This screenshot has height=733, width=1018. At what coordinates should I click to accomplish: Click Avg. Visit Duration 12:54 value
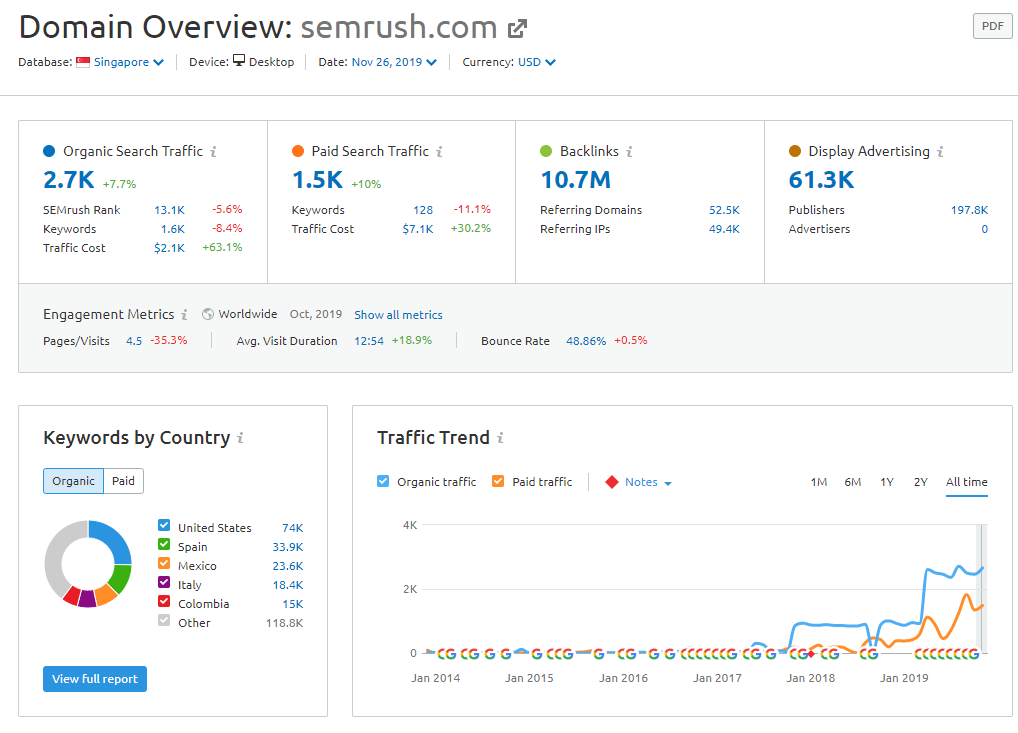369,342
